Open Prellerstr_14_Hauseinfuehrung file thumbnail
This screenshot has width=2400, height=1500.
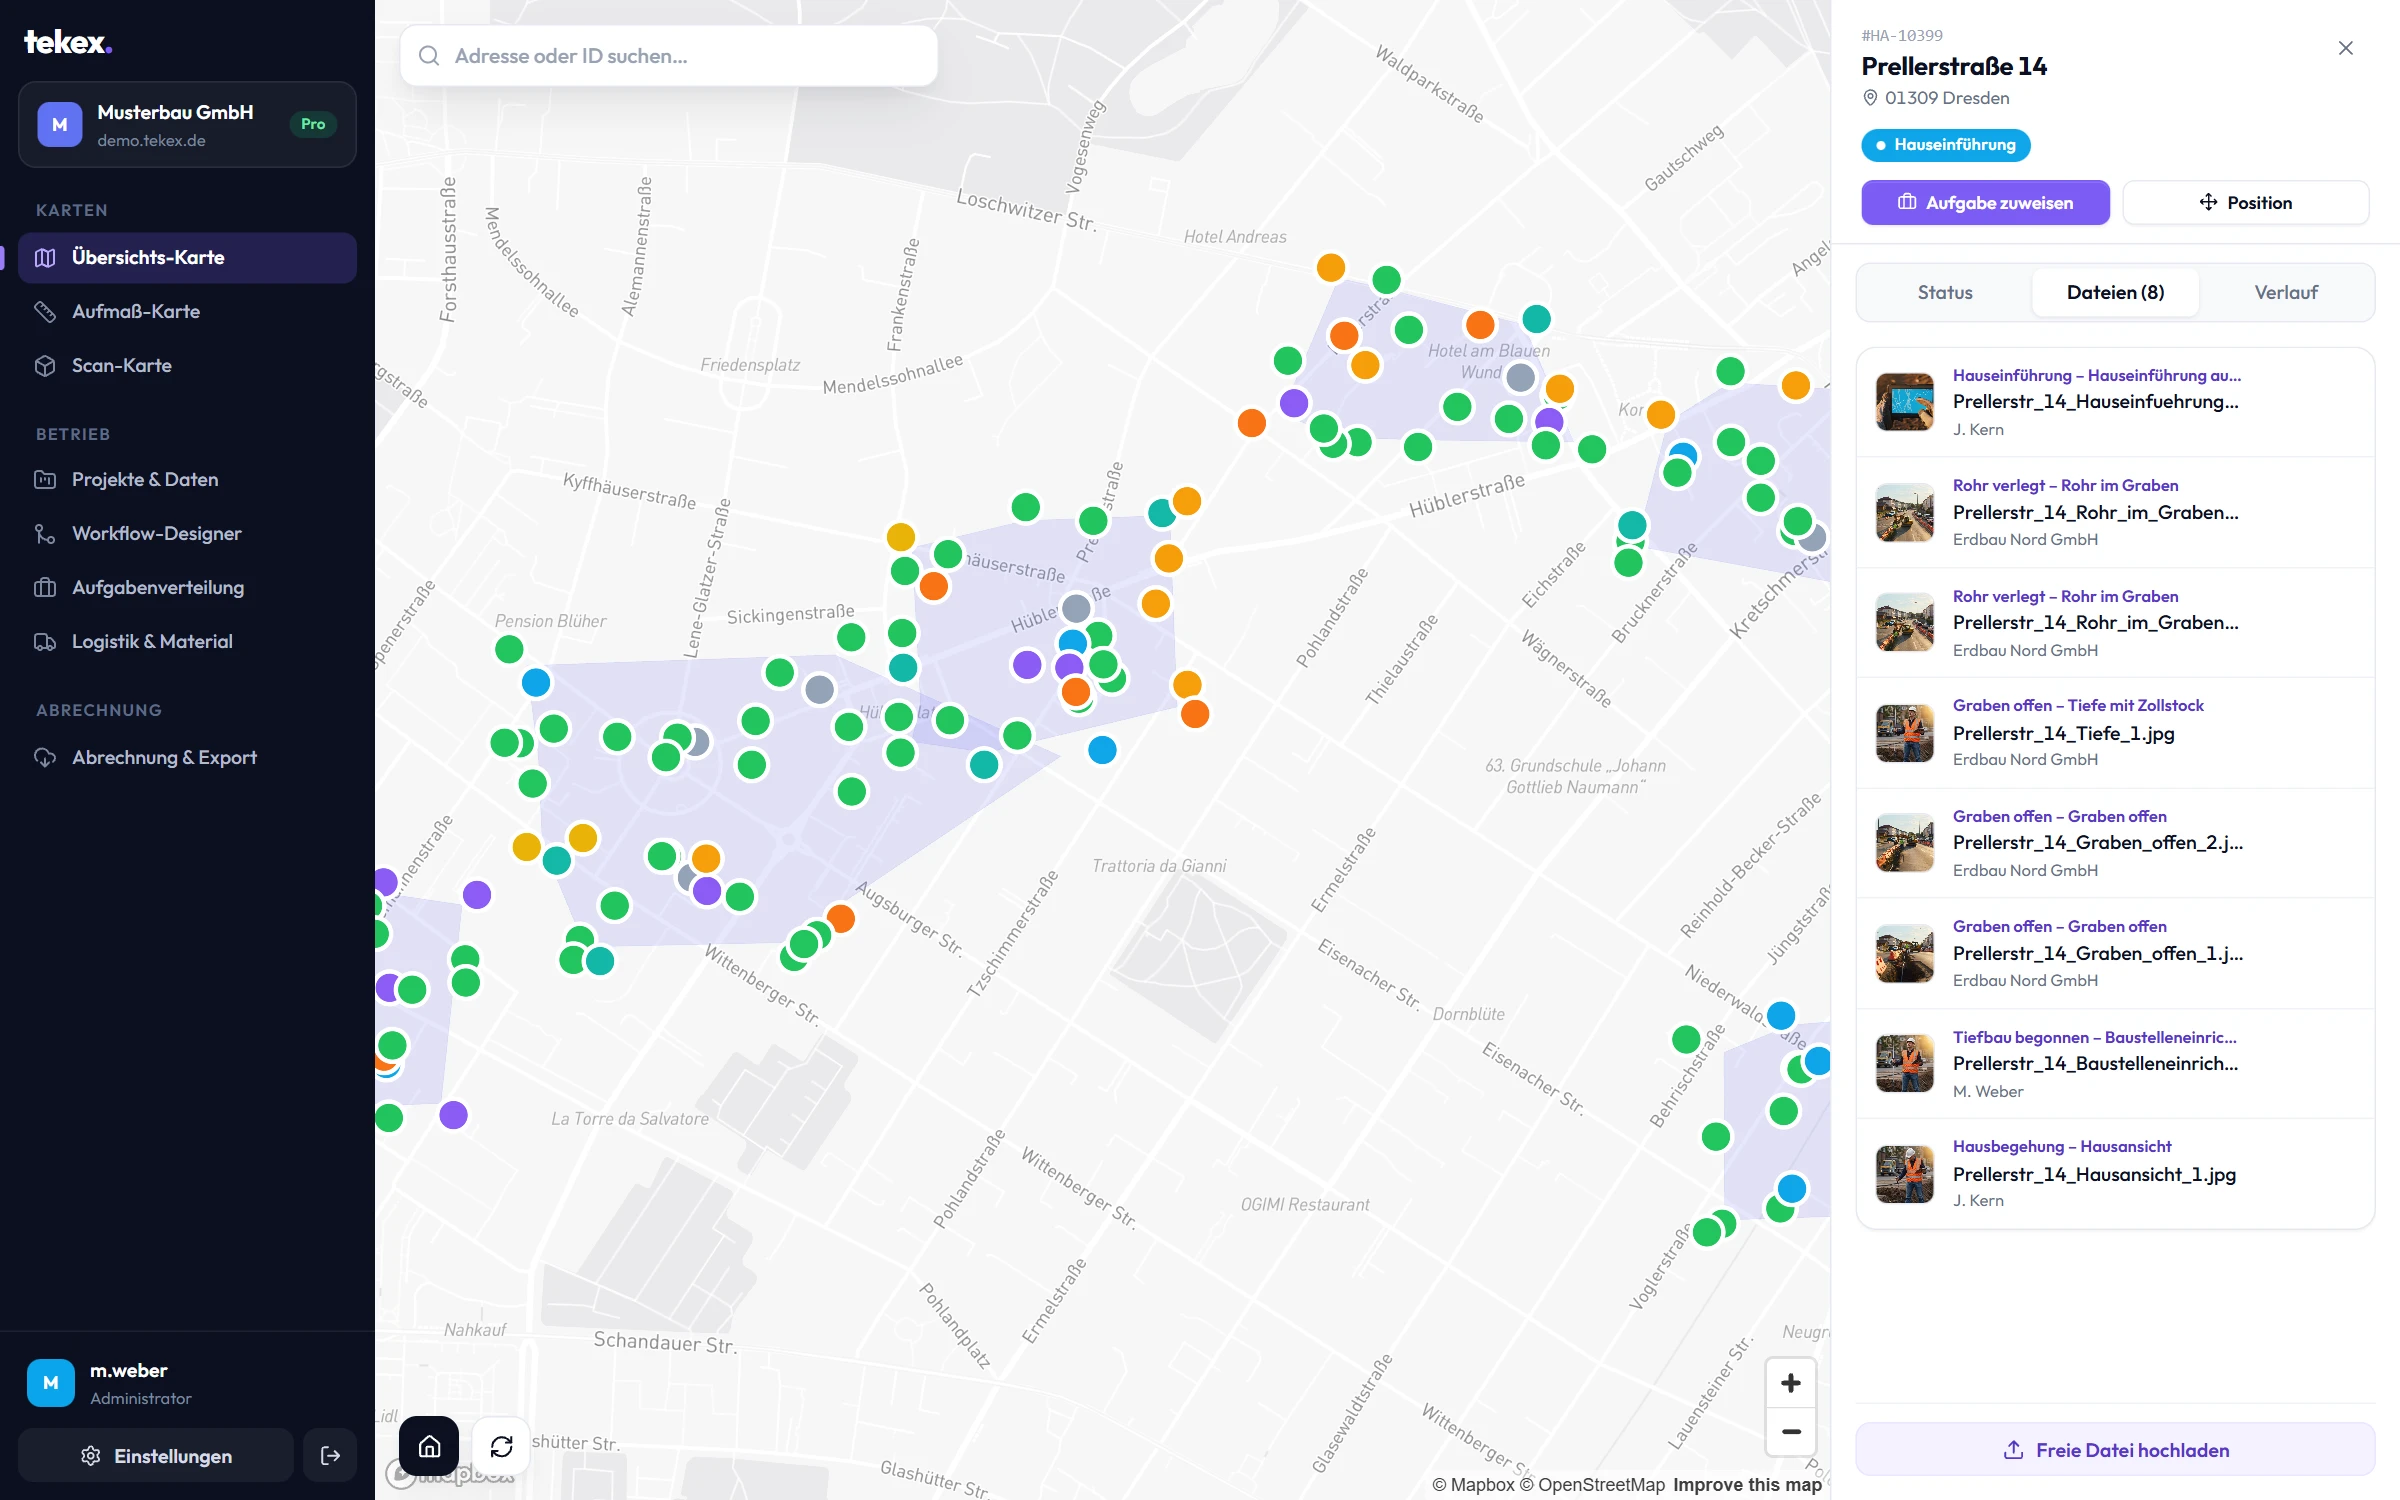pos(1904,402)
